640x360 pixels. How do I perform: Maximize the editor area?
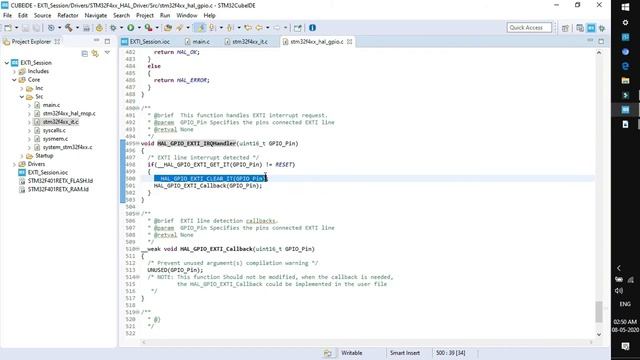(x=601, y=41)
